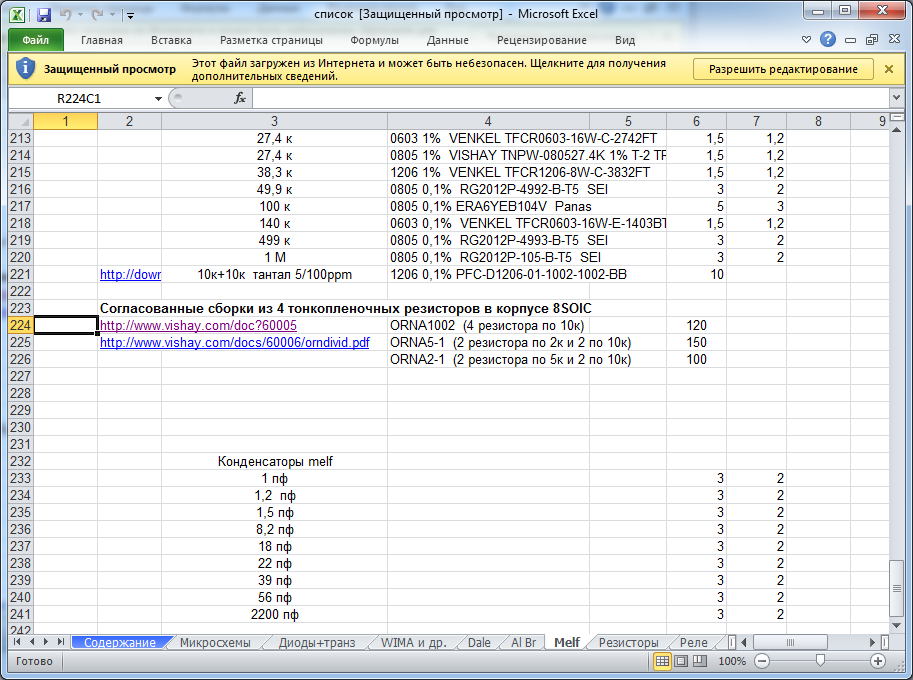Image resolution: width=913 pixels, height=680 pixels.
Task: Click cell with 2200 пф
Action: [274, 614]
